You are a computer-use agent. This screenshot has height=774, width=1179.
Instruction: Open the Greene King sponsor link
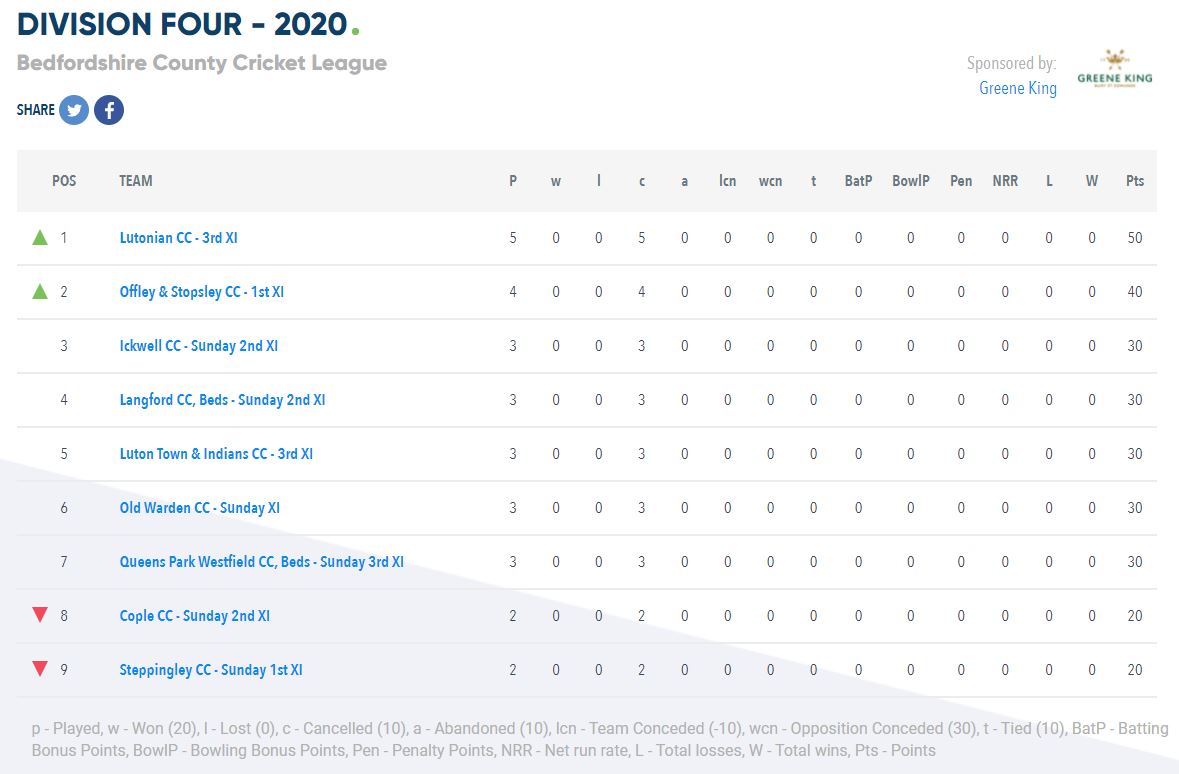click(x=1017, y=88)
